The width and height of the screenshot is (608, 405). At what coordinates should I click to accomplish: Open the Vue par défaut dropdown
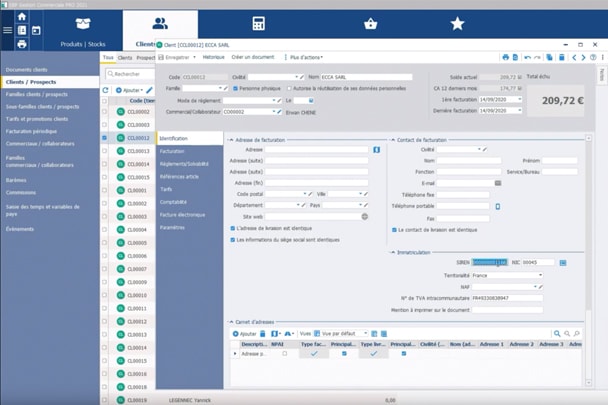[x=340, y=333]
